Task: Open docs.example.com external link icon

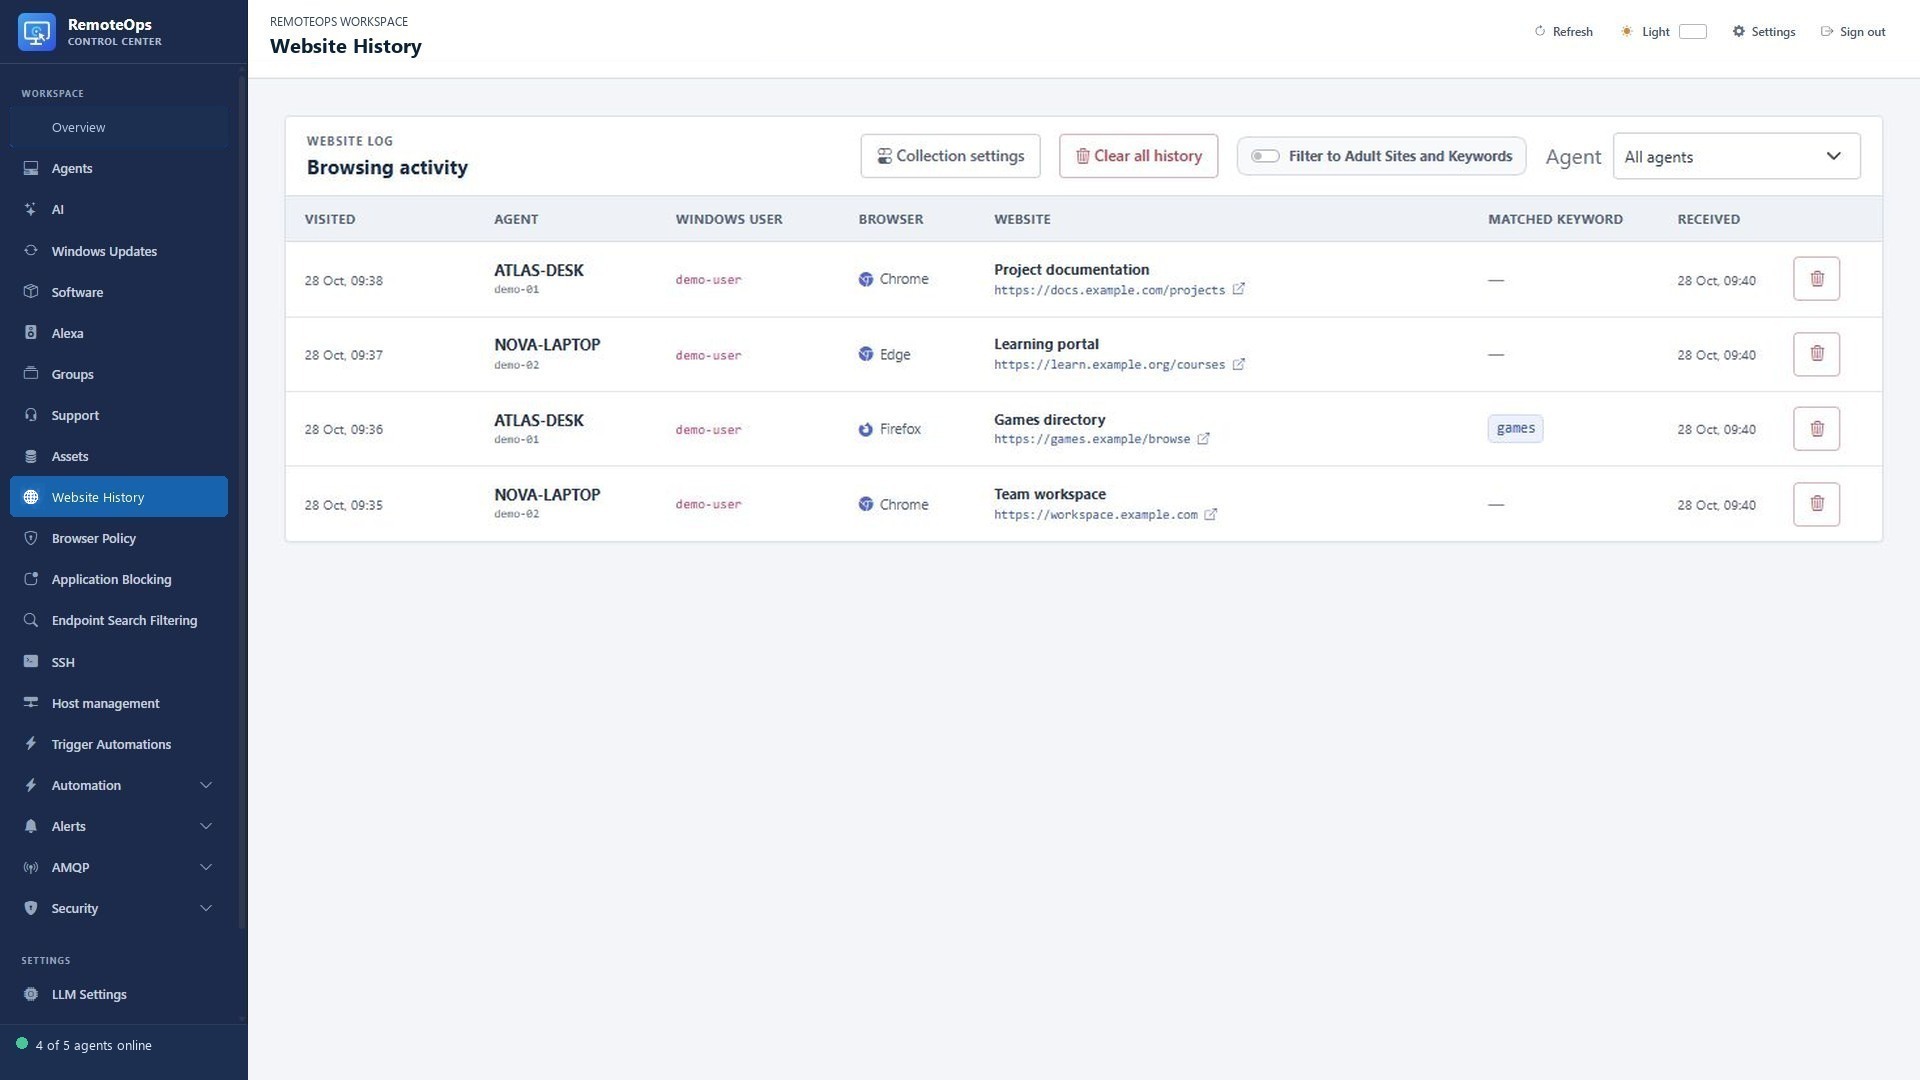Action: point(1238,289)
